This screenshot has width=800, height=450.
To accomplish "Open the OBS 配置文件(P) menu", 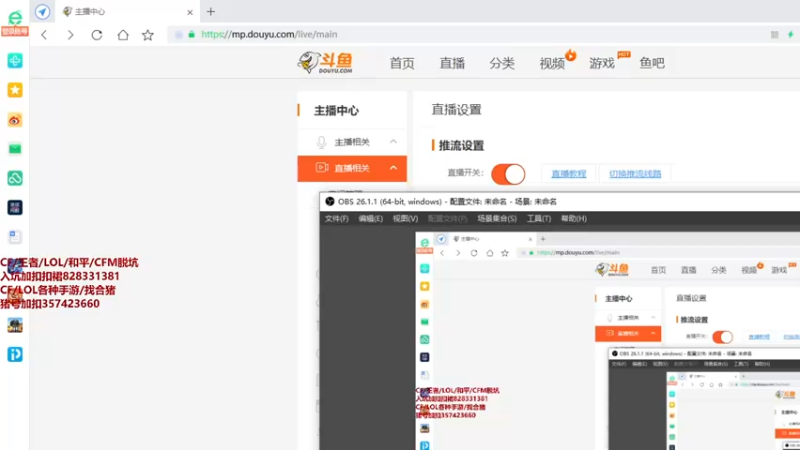I will tap(447, 218).
